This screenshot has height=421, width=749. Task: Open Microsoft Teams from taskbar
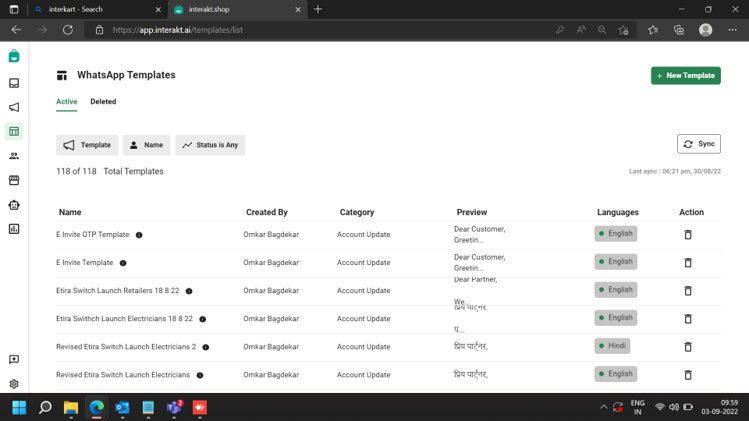pyautogui.click(x=174, y=408)
